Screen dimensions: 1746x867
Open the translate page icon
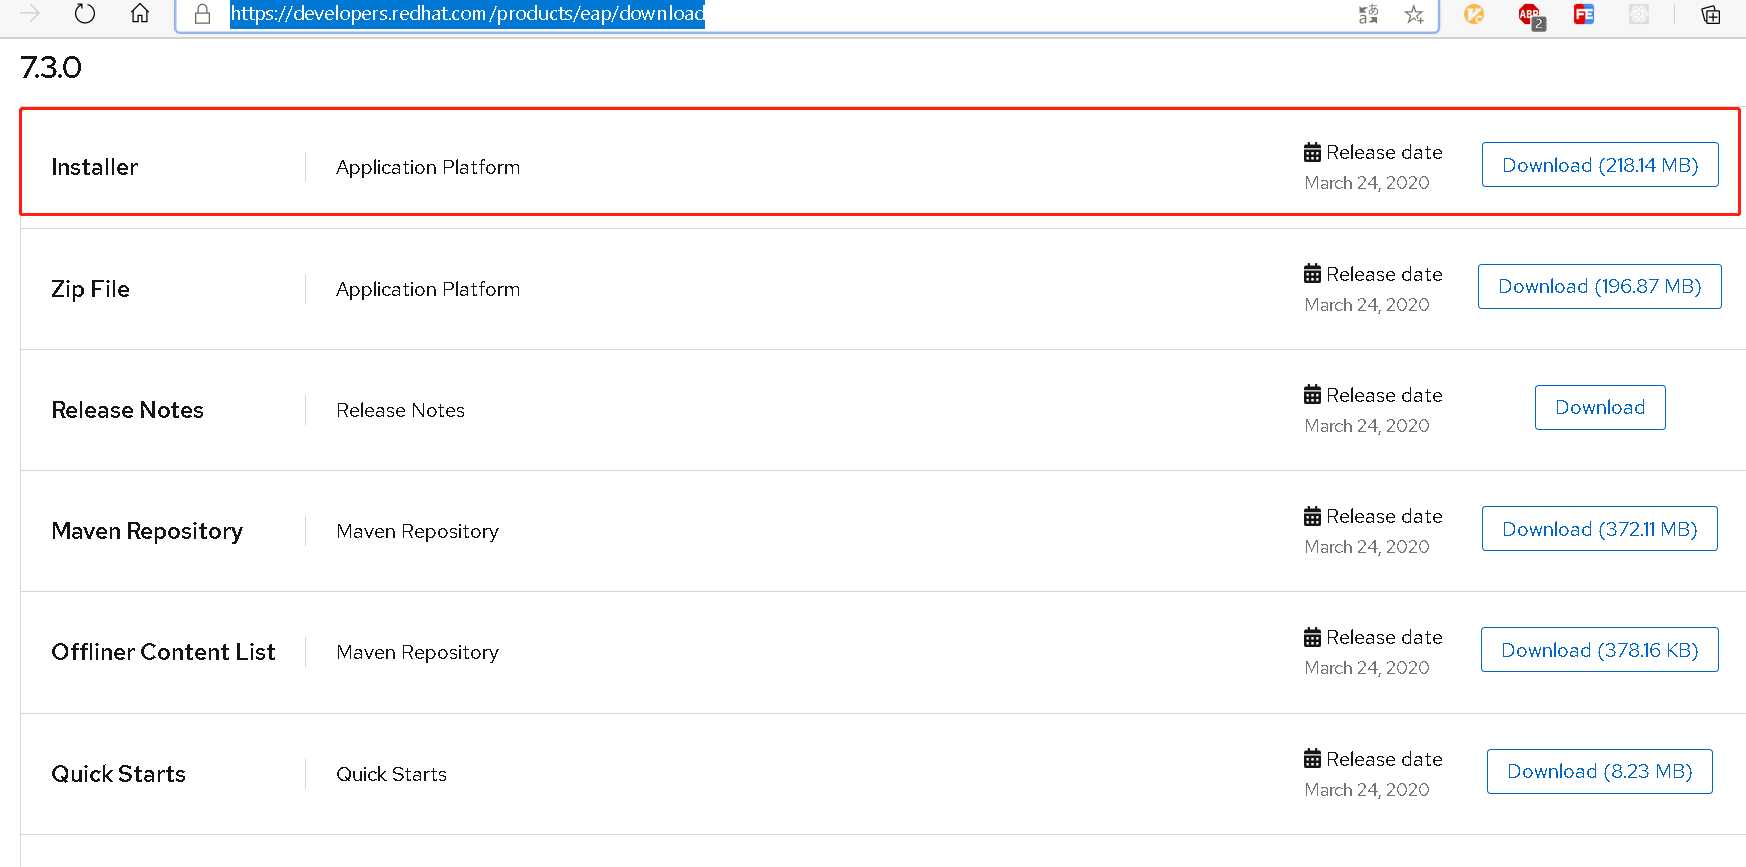pos(1368,14)
